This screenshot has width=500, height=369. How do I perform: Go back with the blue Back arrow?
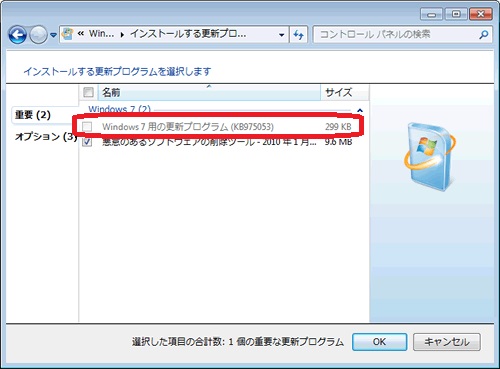coord(17,35)
